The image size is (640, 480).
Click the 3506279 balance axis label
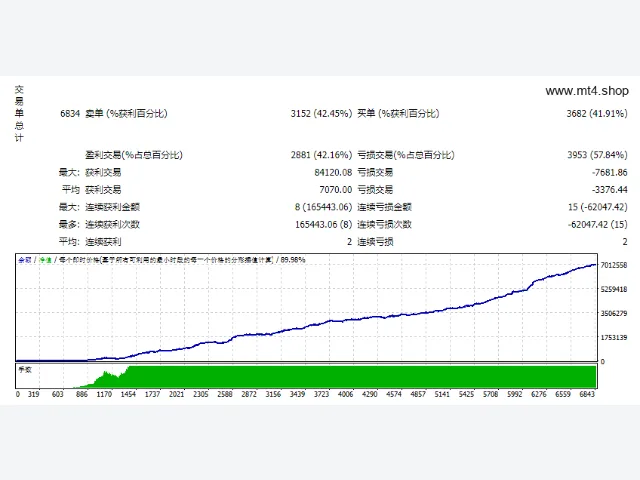coord(613,313)
